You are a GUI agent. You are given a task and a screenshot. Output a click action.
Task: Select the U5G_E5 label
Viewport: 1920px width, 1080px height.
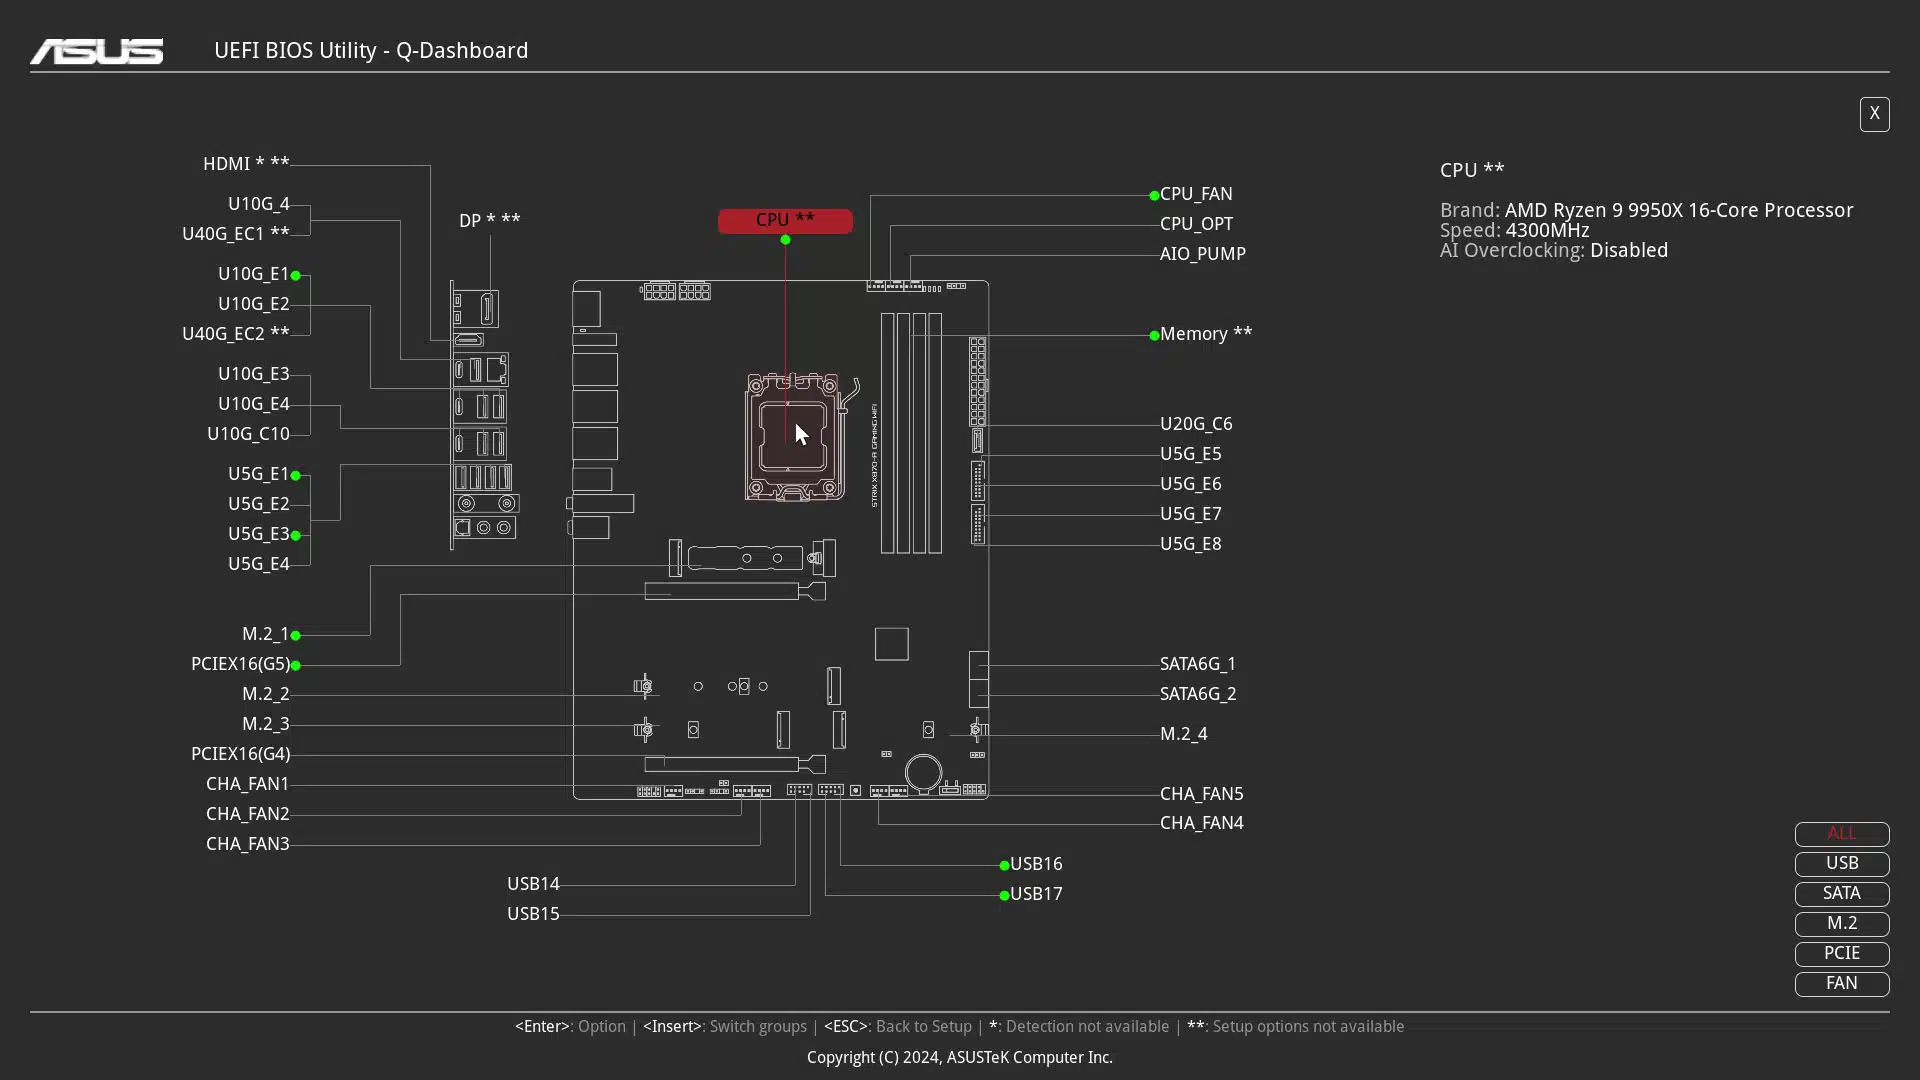pyautogui.click(x=1191, y=454)
